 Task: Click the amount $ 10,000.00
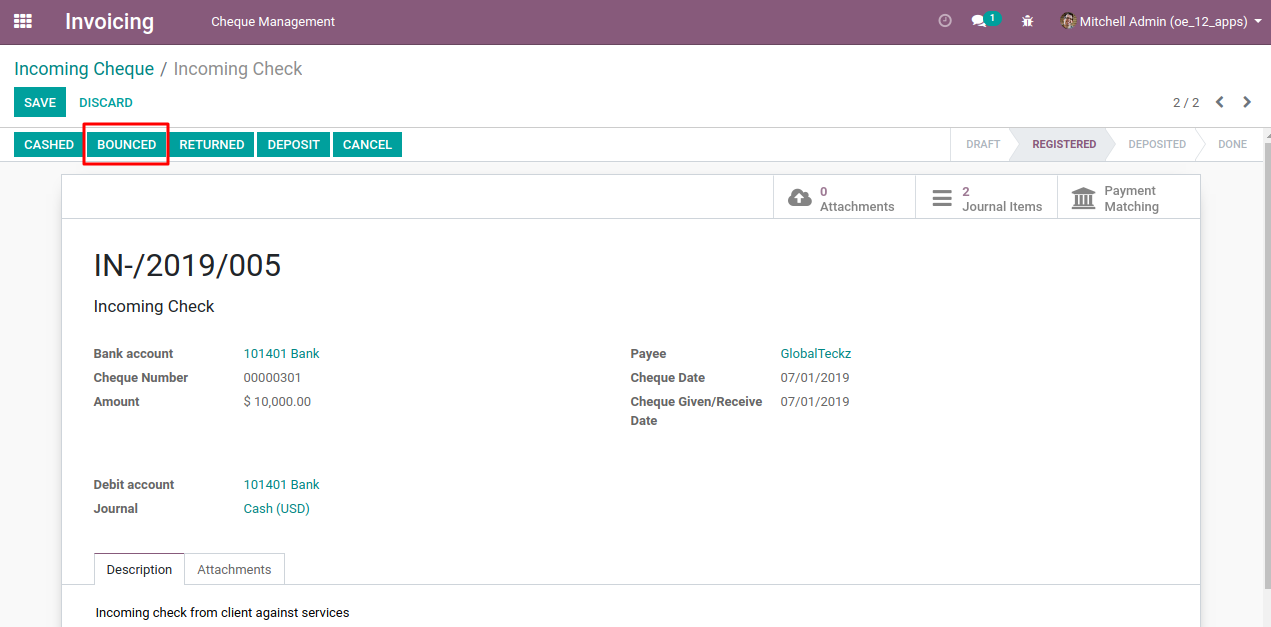pos(277,402)
